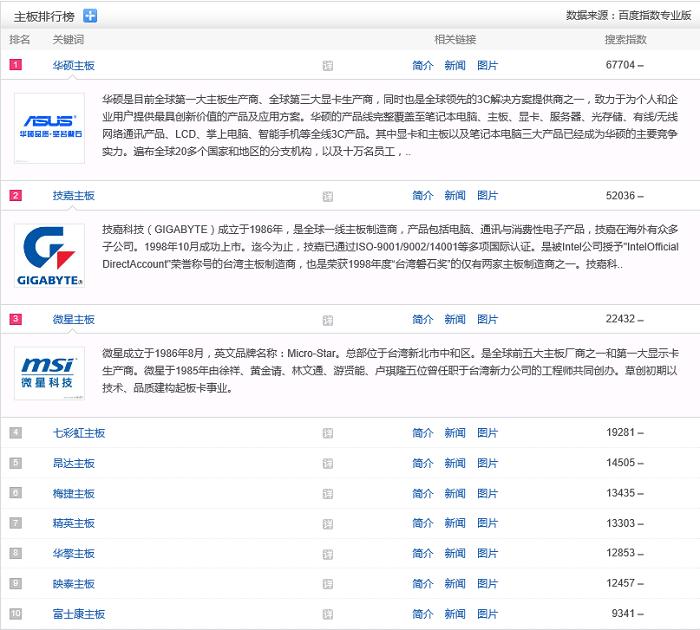Open 图片 link for 七彩虹主板
This screenshot has width=700, height=630.
(x=487, y=433)
